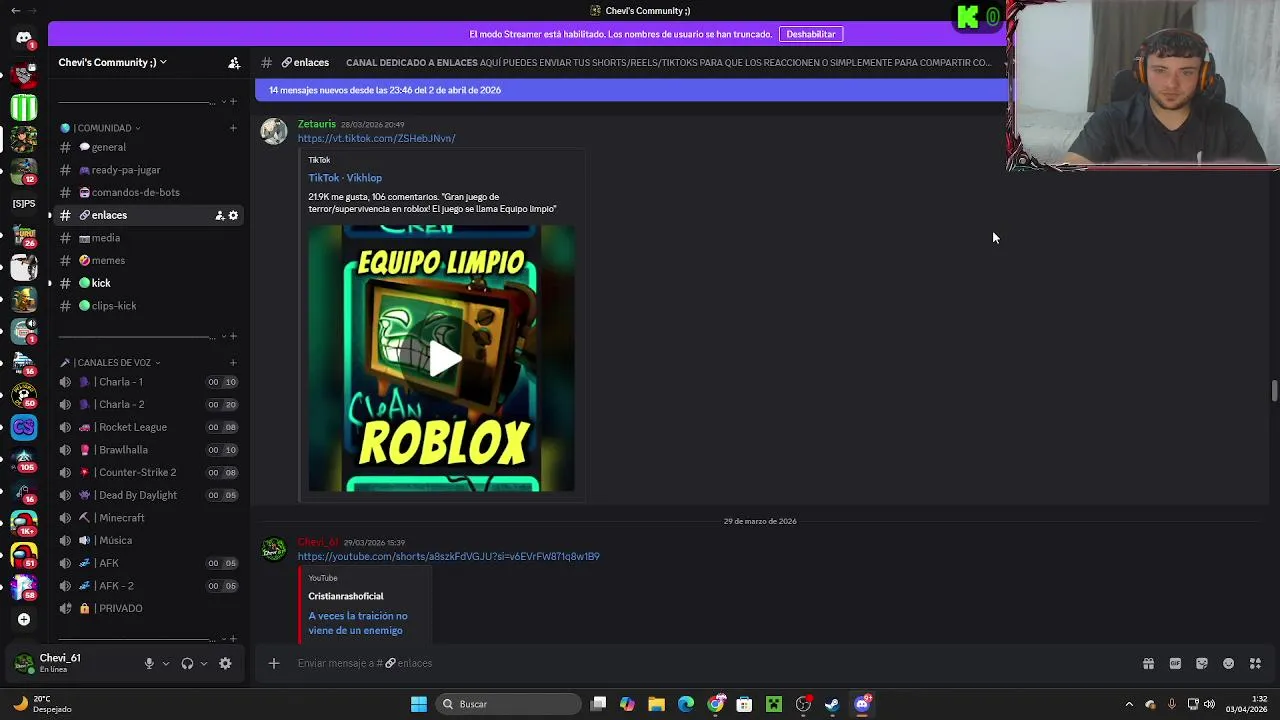Join Dead By Daylight voice channel
The width and height of the screenshot is (1280, 720).
pos(148,495)
